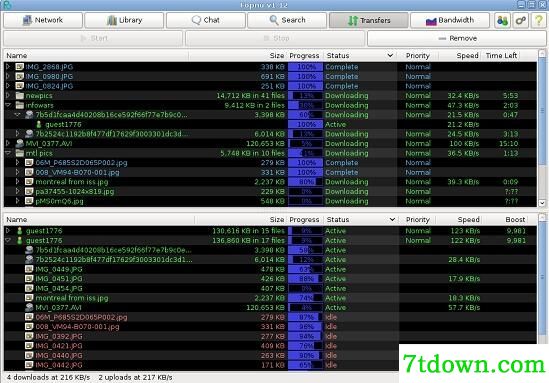Open the Bandwidth tab

coord(450,20)
